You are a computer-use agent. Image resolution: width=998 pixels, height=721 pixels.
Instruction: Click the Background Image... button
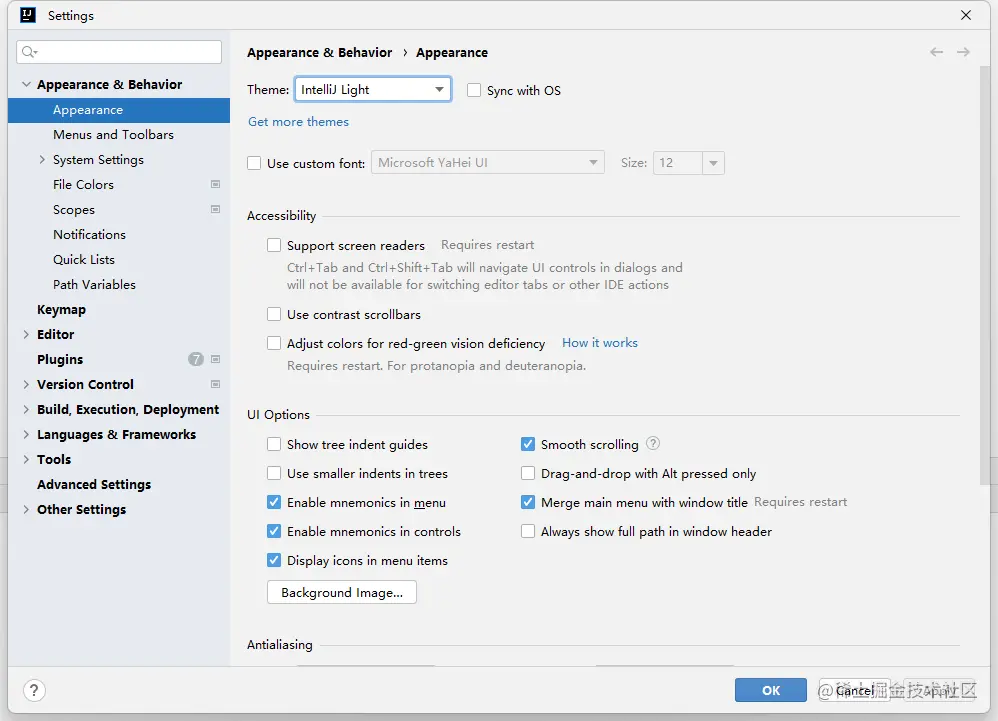(342, 592)
